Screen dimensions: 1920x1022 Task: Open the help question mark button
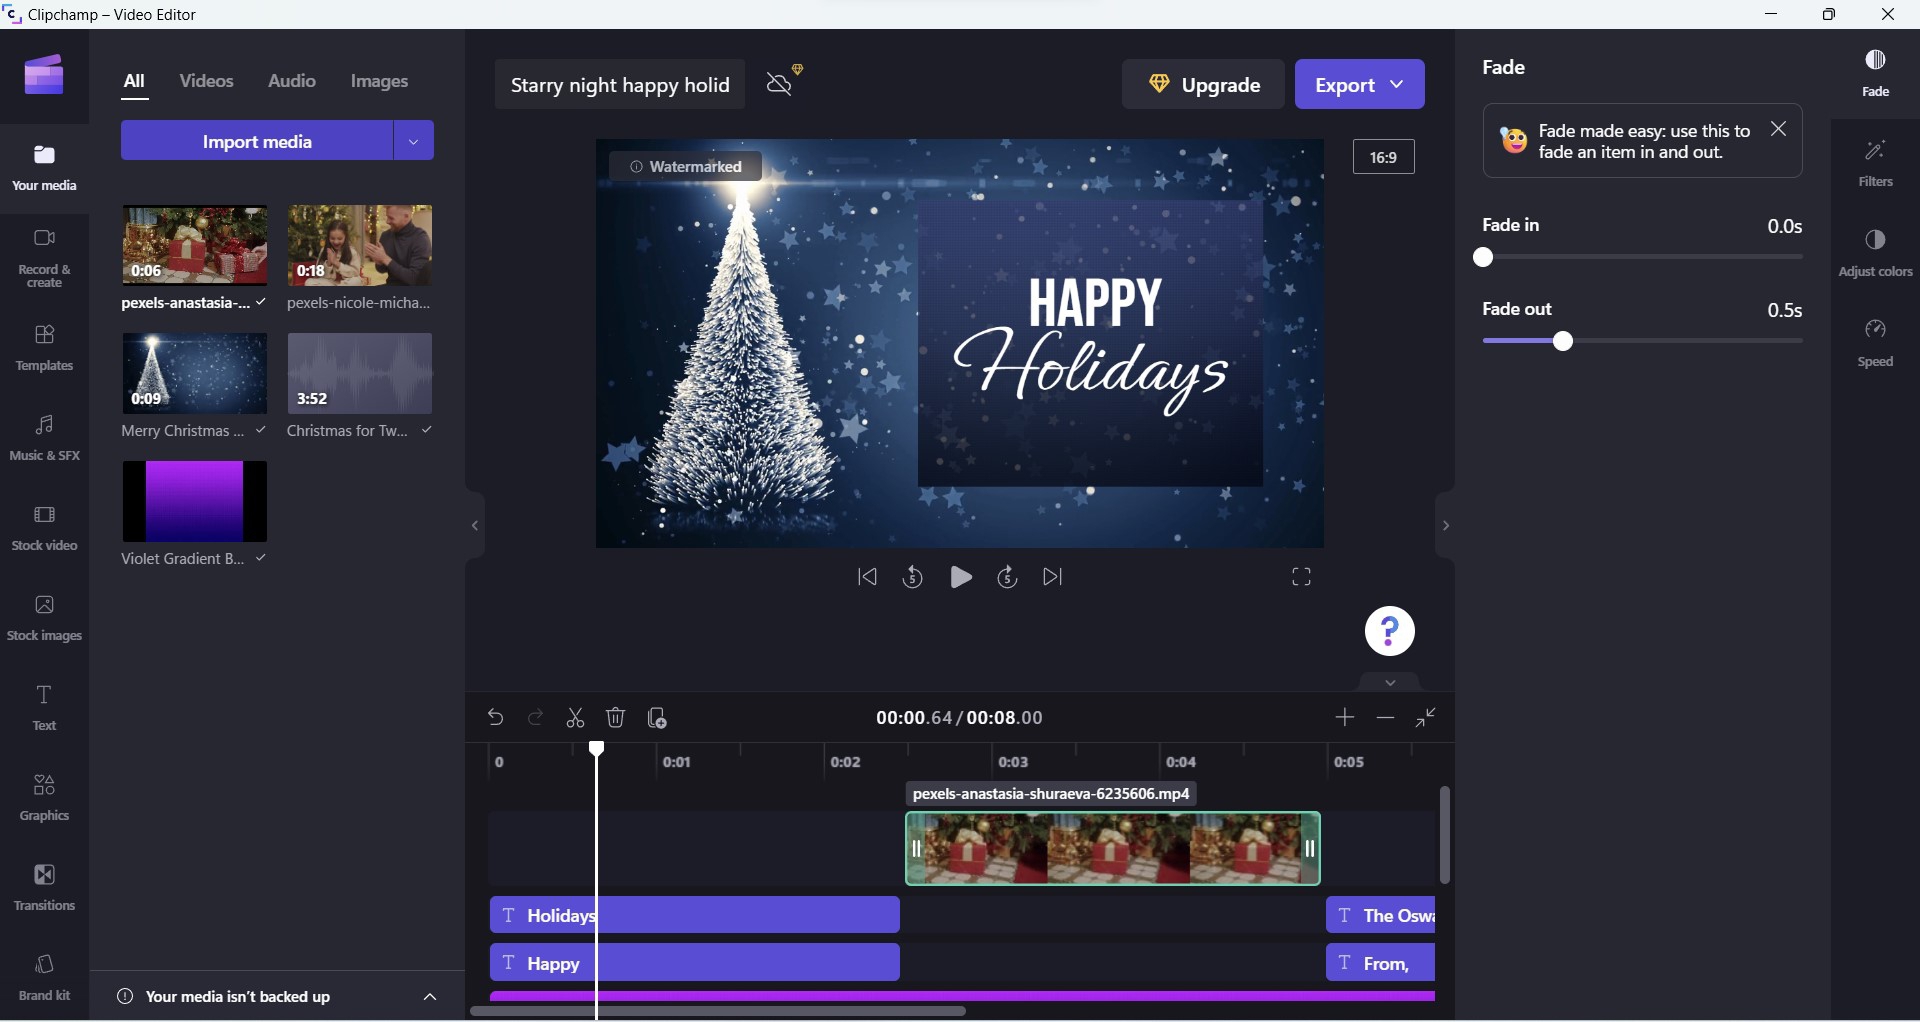[x=1390, y=631]
